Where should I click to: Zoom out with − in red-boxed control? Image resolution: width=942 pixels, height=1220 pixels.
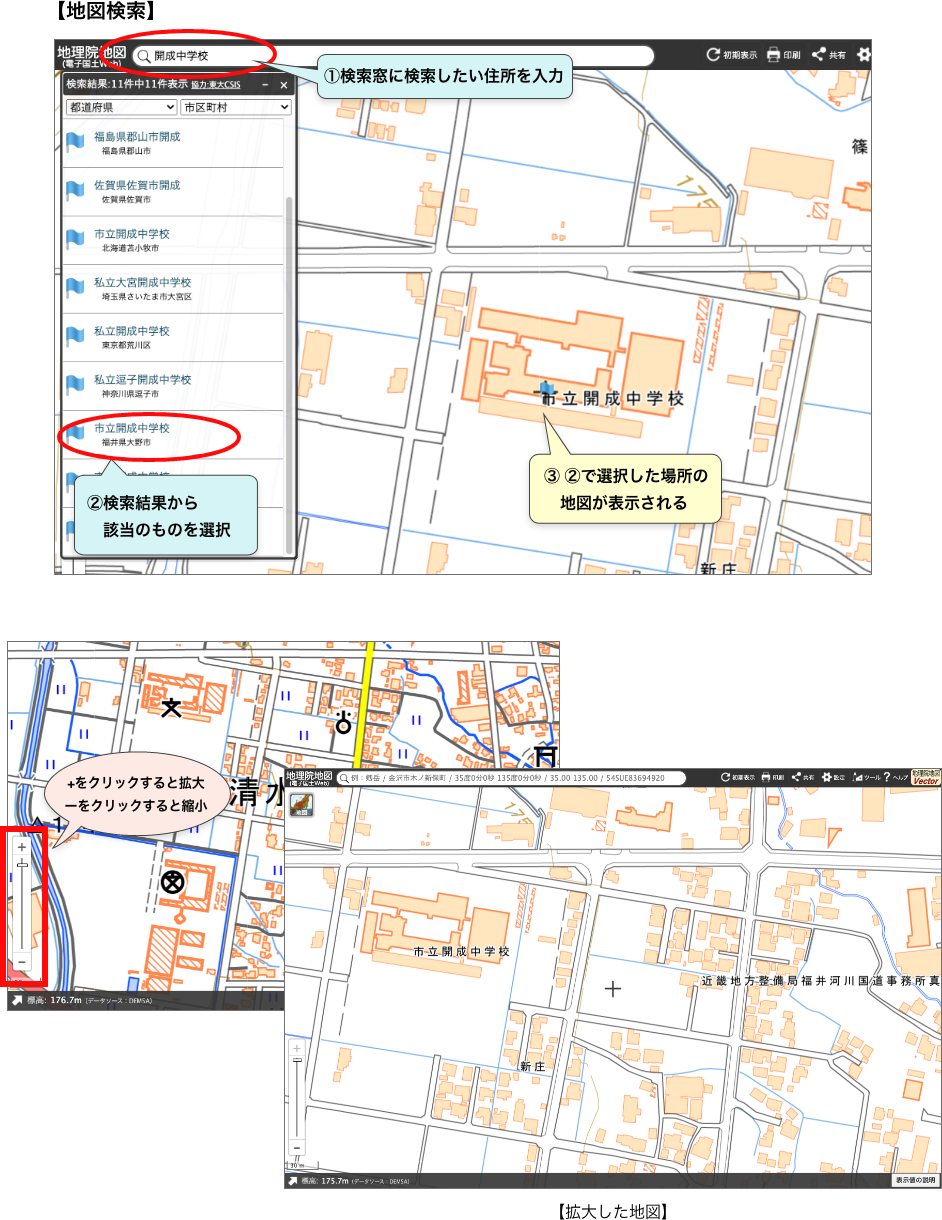tap(22, 962)
